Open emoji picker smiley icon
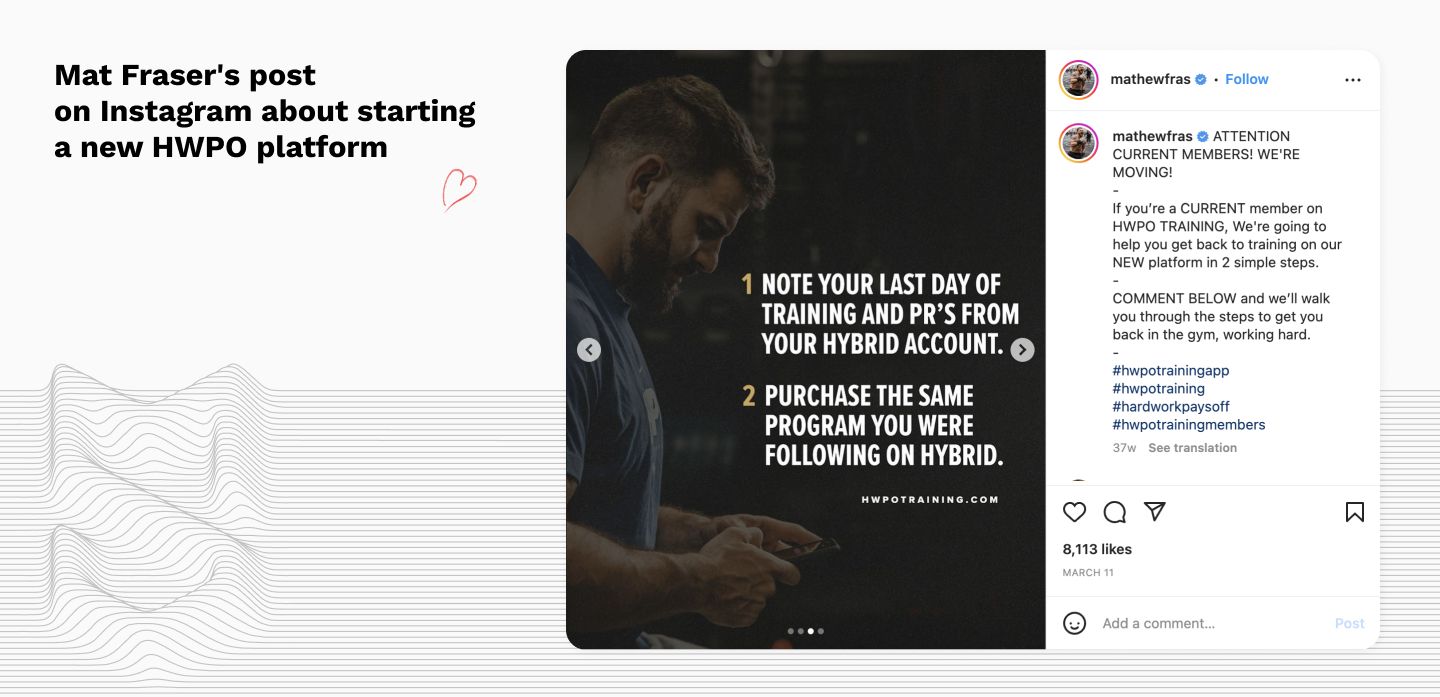The width and height of the screenshot is (1440, 697). pyautogui.click(x=1074, y=623)
